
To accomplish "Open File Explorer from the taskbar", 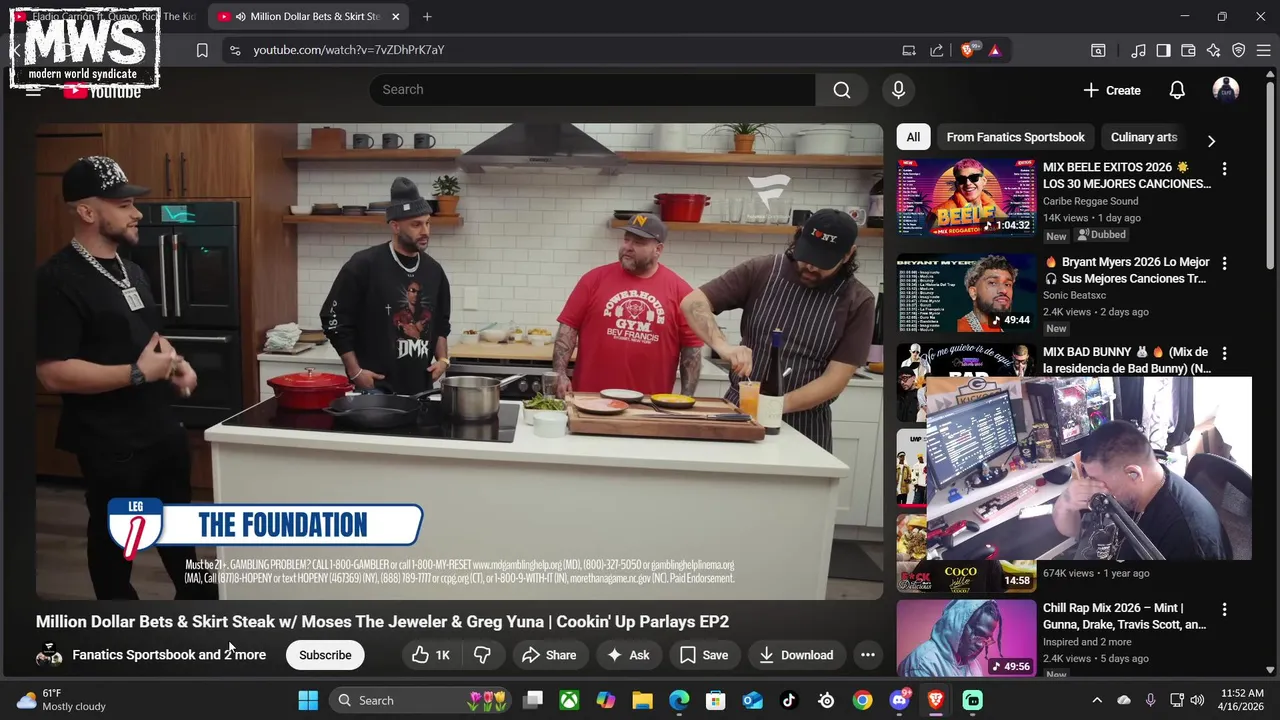I will 642,700.
